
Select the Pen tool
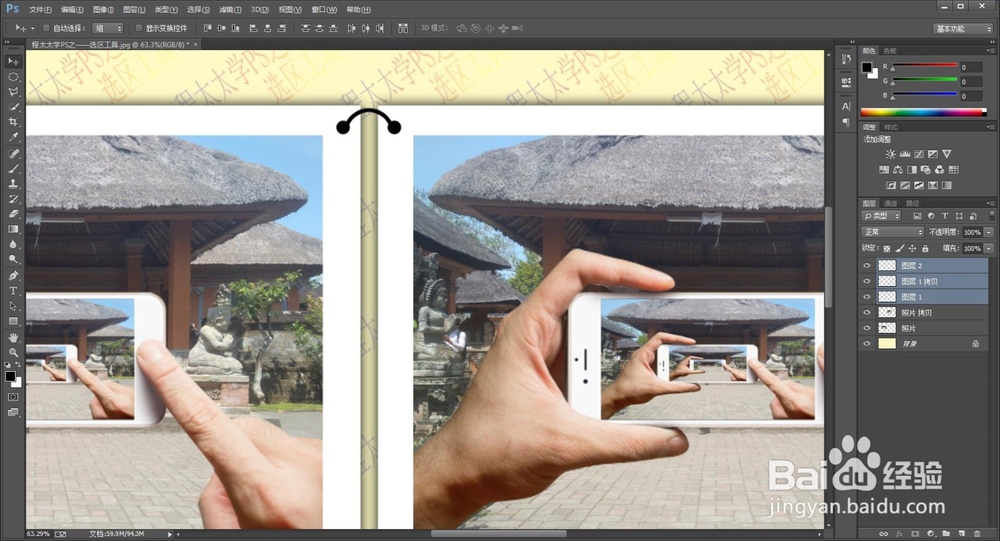[x=13, y=276]
